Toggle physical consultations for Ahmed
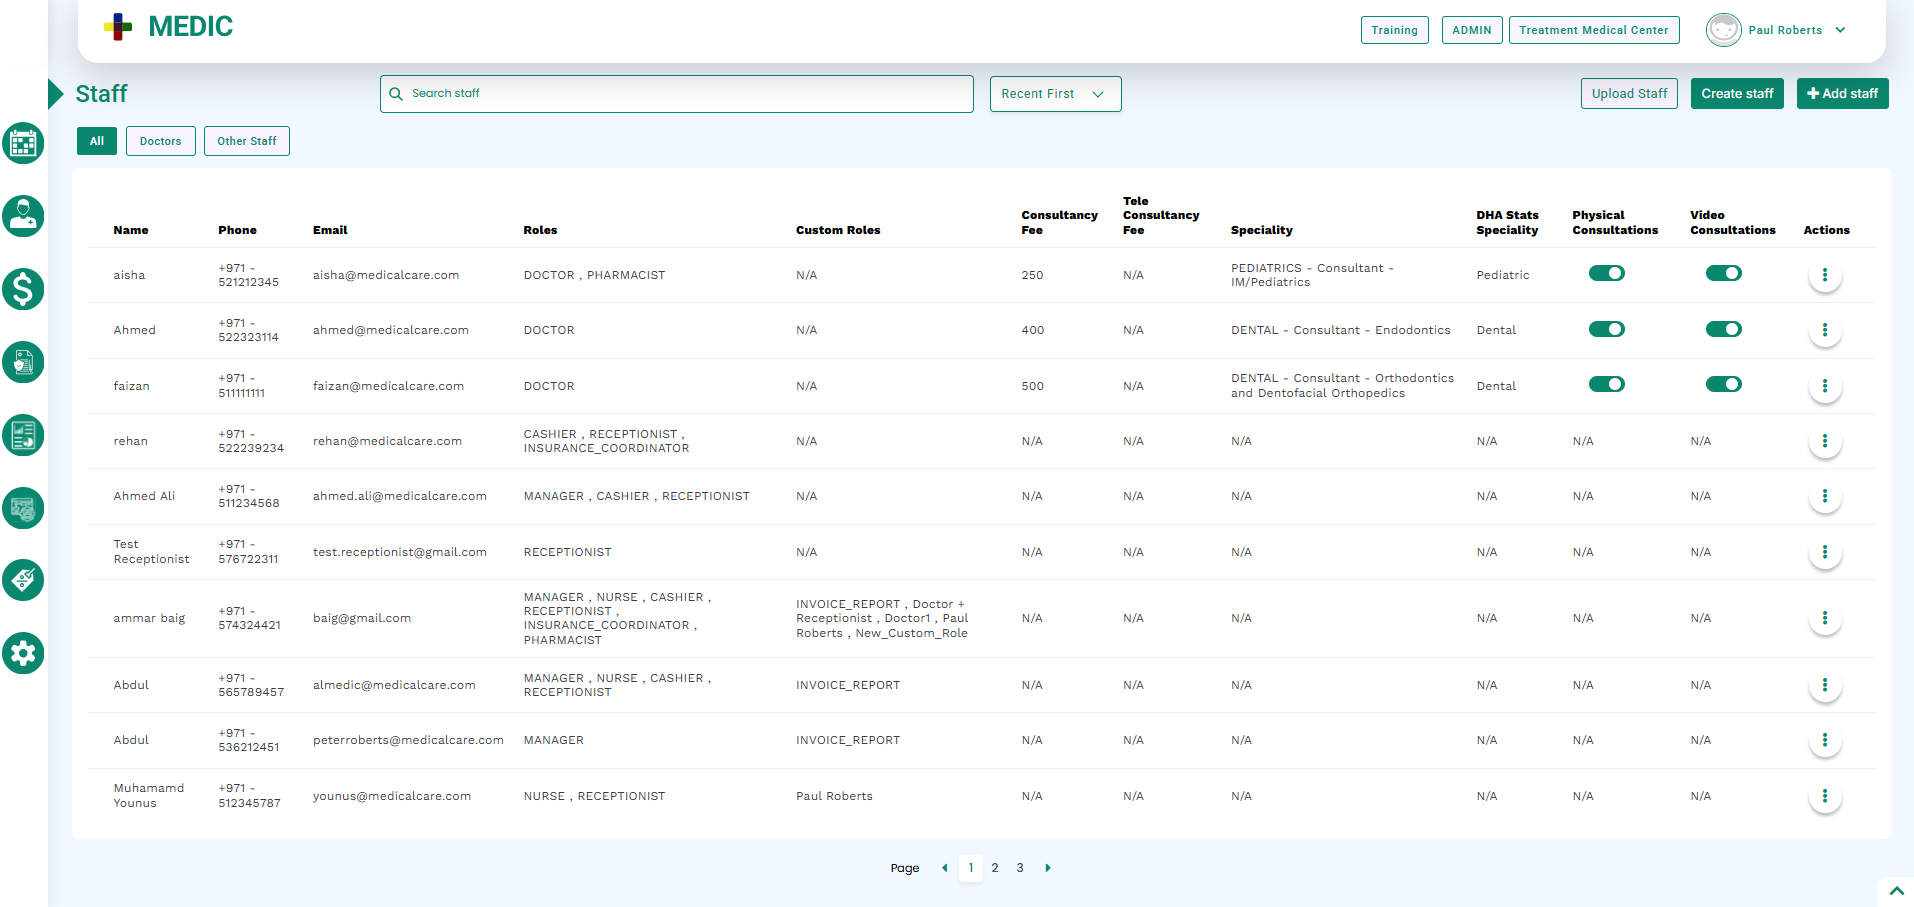Image resolution: width=1914 pixels, height=907 pixels. point(1607,329)
